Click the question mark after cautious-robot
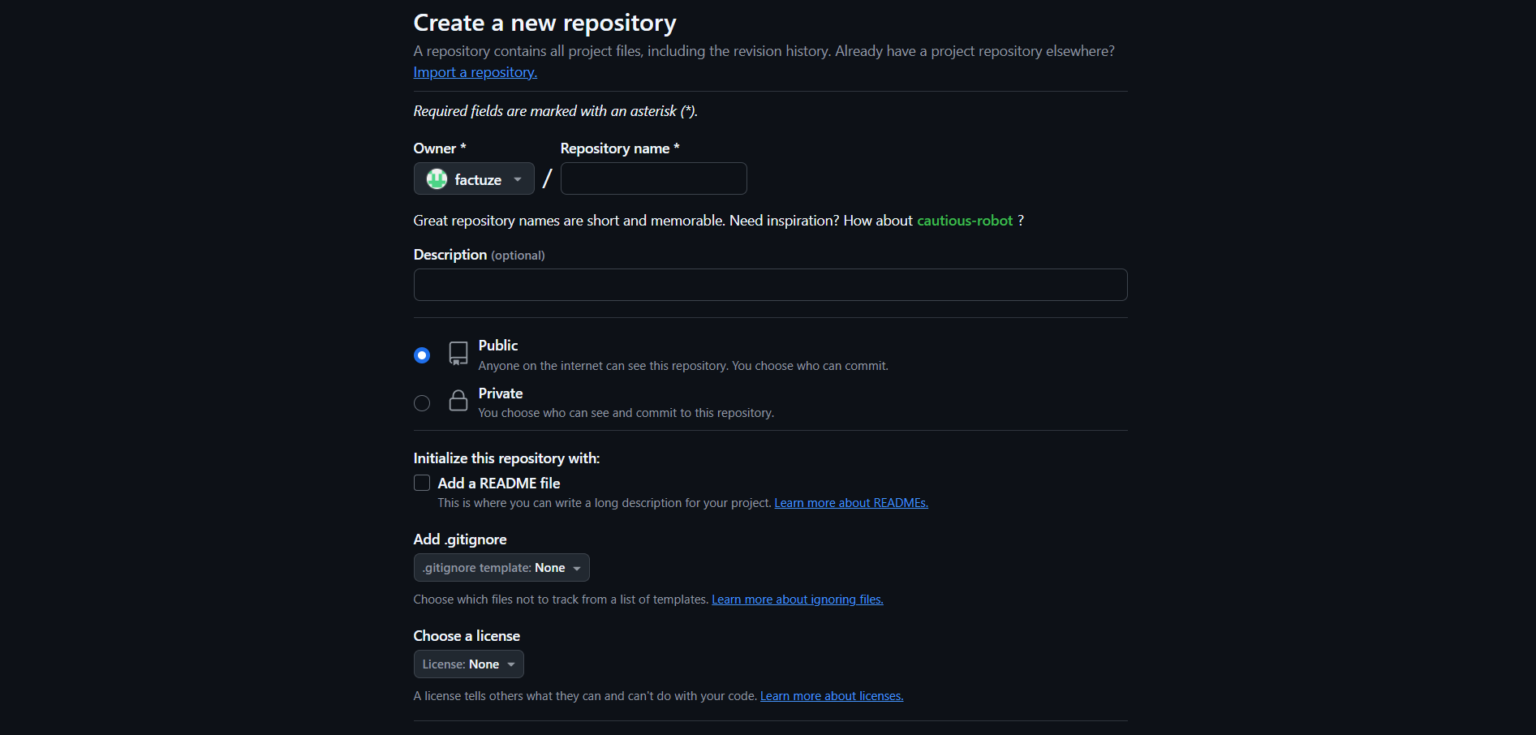This screenshot has height=735, width=1536. 1021,220
